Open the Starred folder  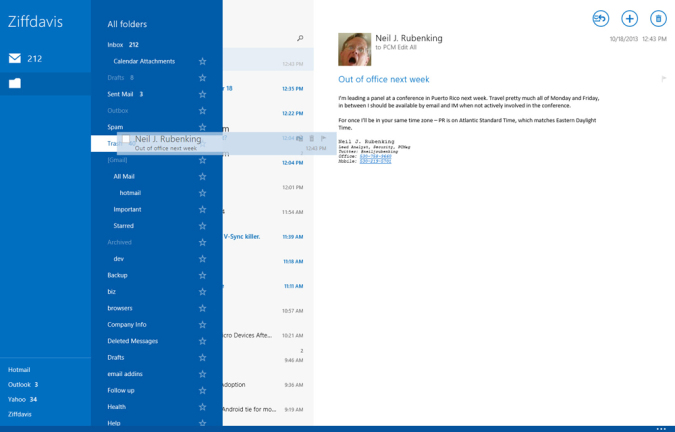coord(124,226)
